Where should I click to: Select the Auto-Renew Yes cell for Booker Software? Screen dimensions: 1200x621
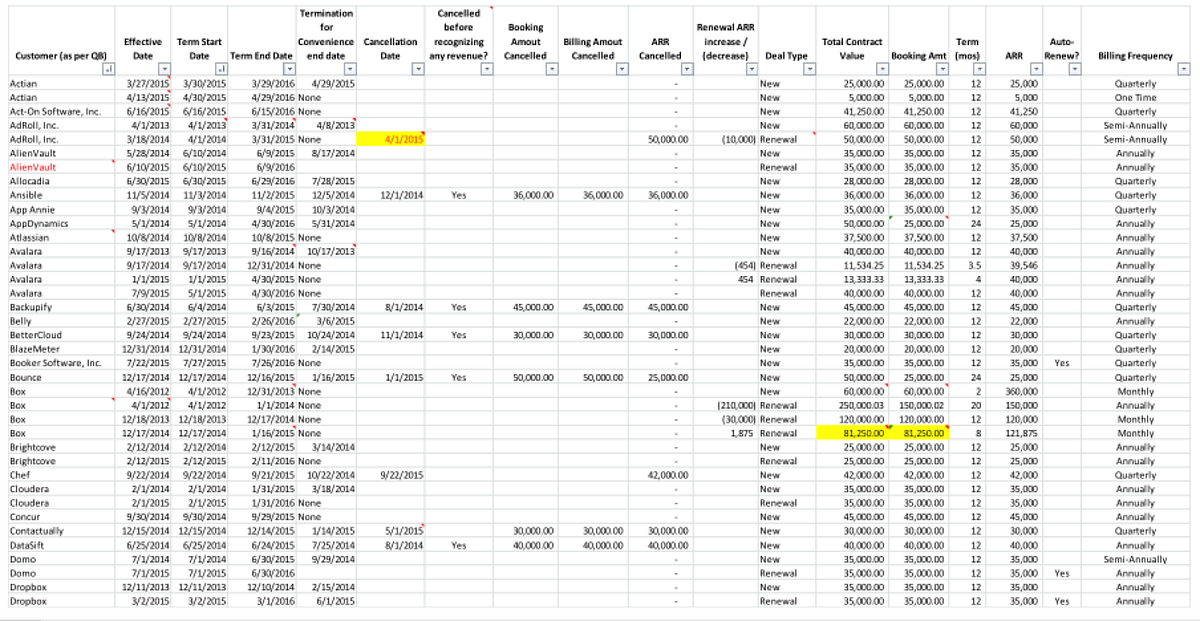[1061, 364]
